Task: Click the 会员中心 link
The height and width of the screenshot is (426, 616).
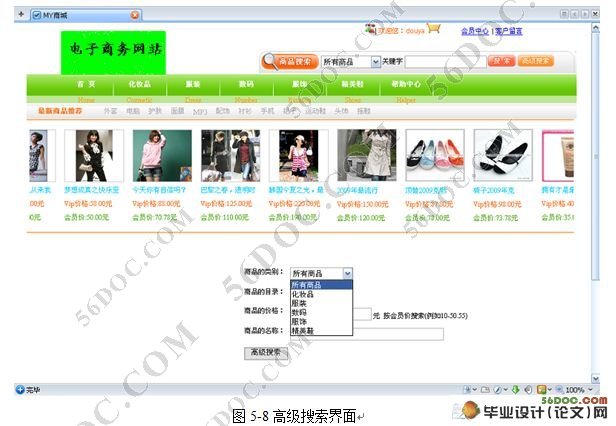Action: (x=475, y=31)
